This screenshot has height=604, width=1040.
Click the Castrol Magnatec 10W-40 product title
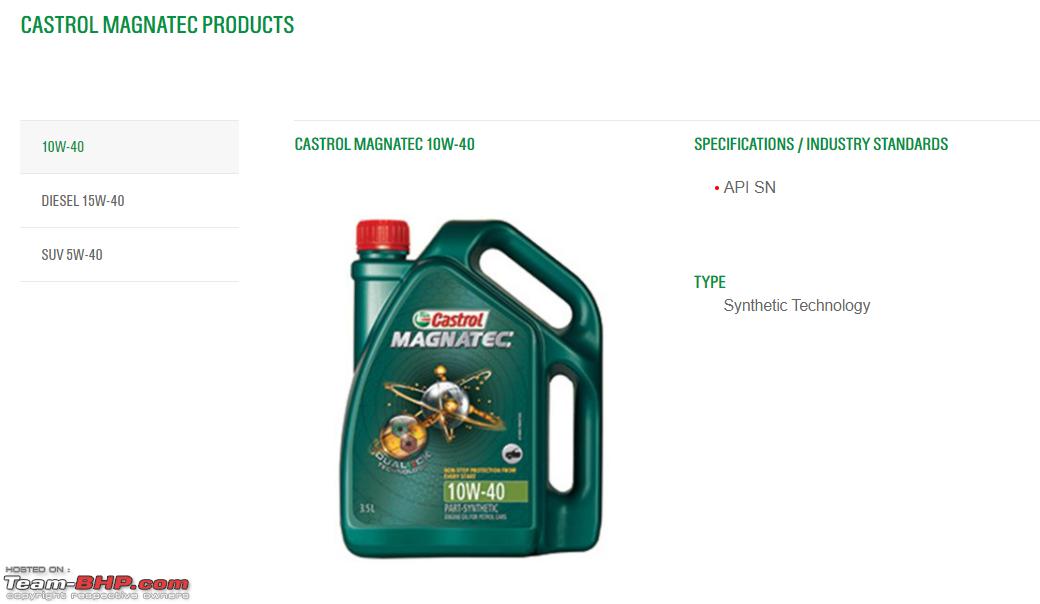tap(385, 144)
